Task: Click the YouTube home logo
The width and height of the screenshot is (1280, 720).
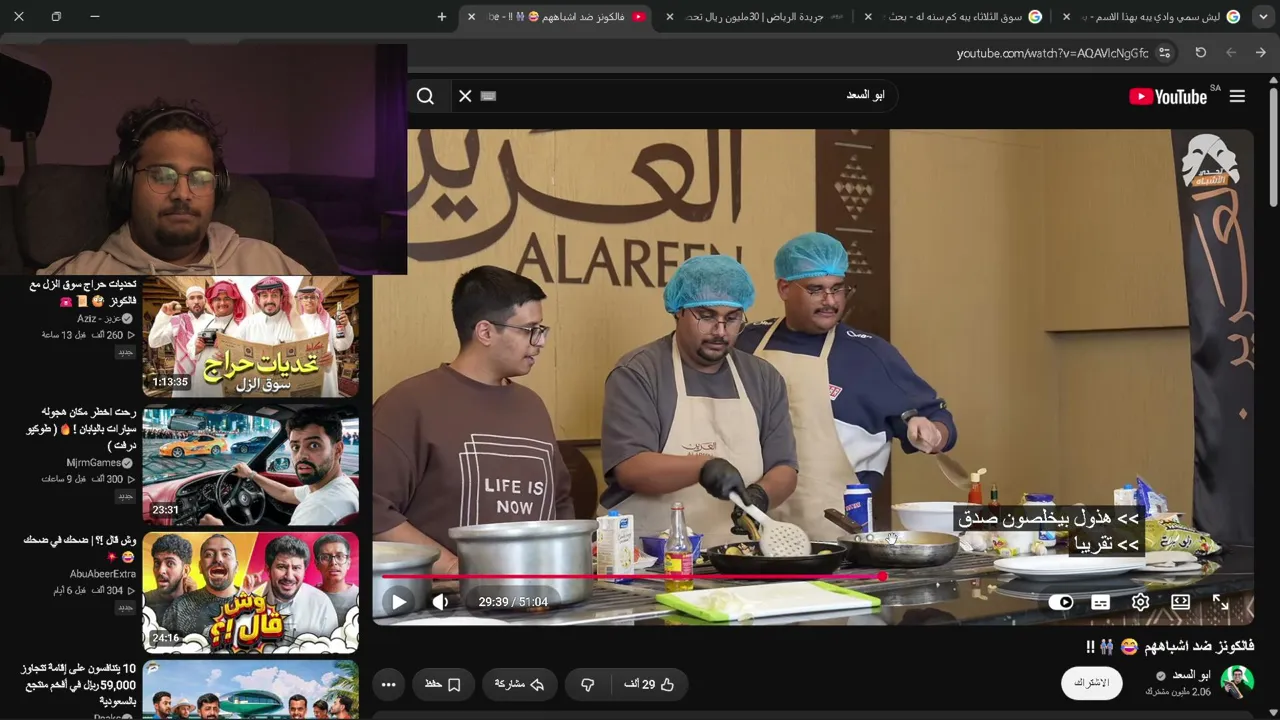Action: pos(1167,96)
